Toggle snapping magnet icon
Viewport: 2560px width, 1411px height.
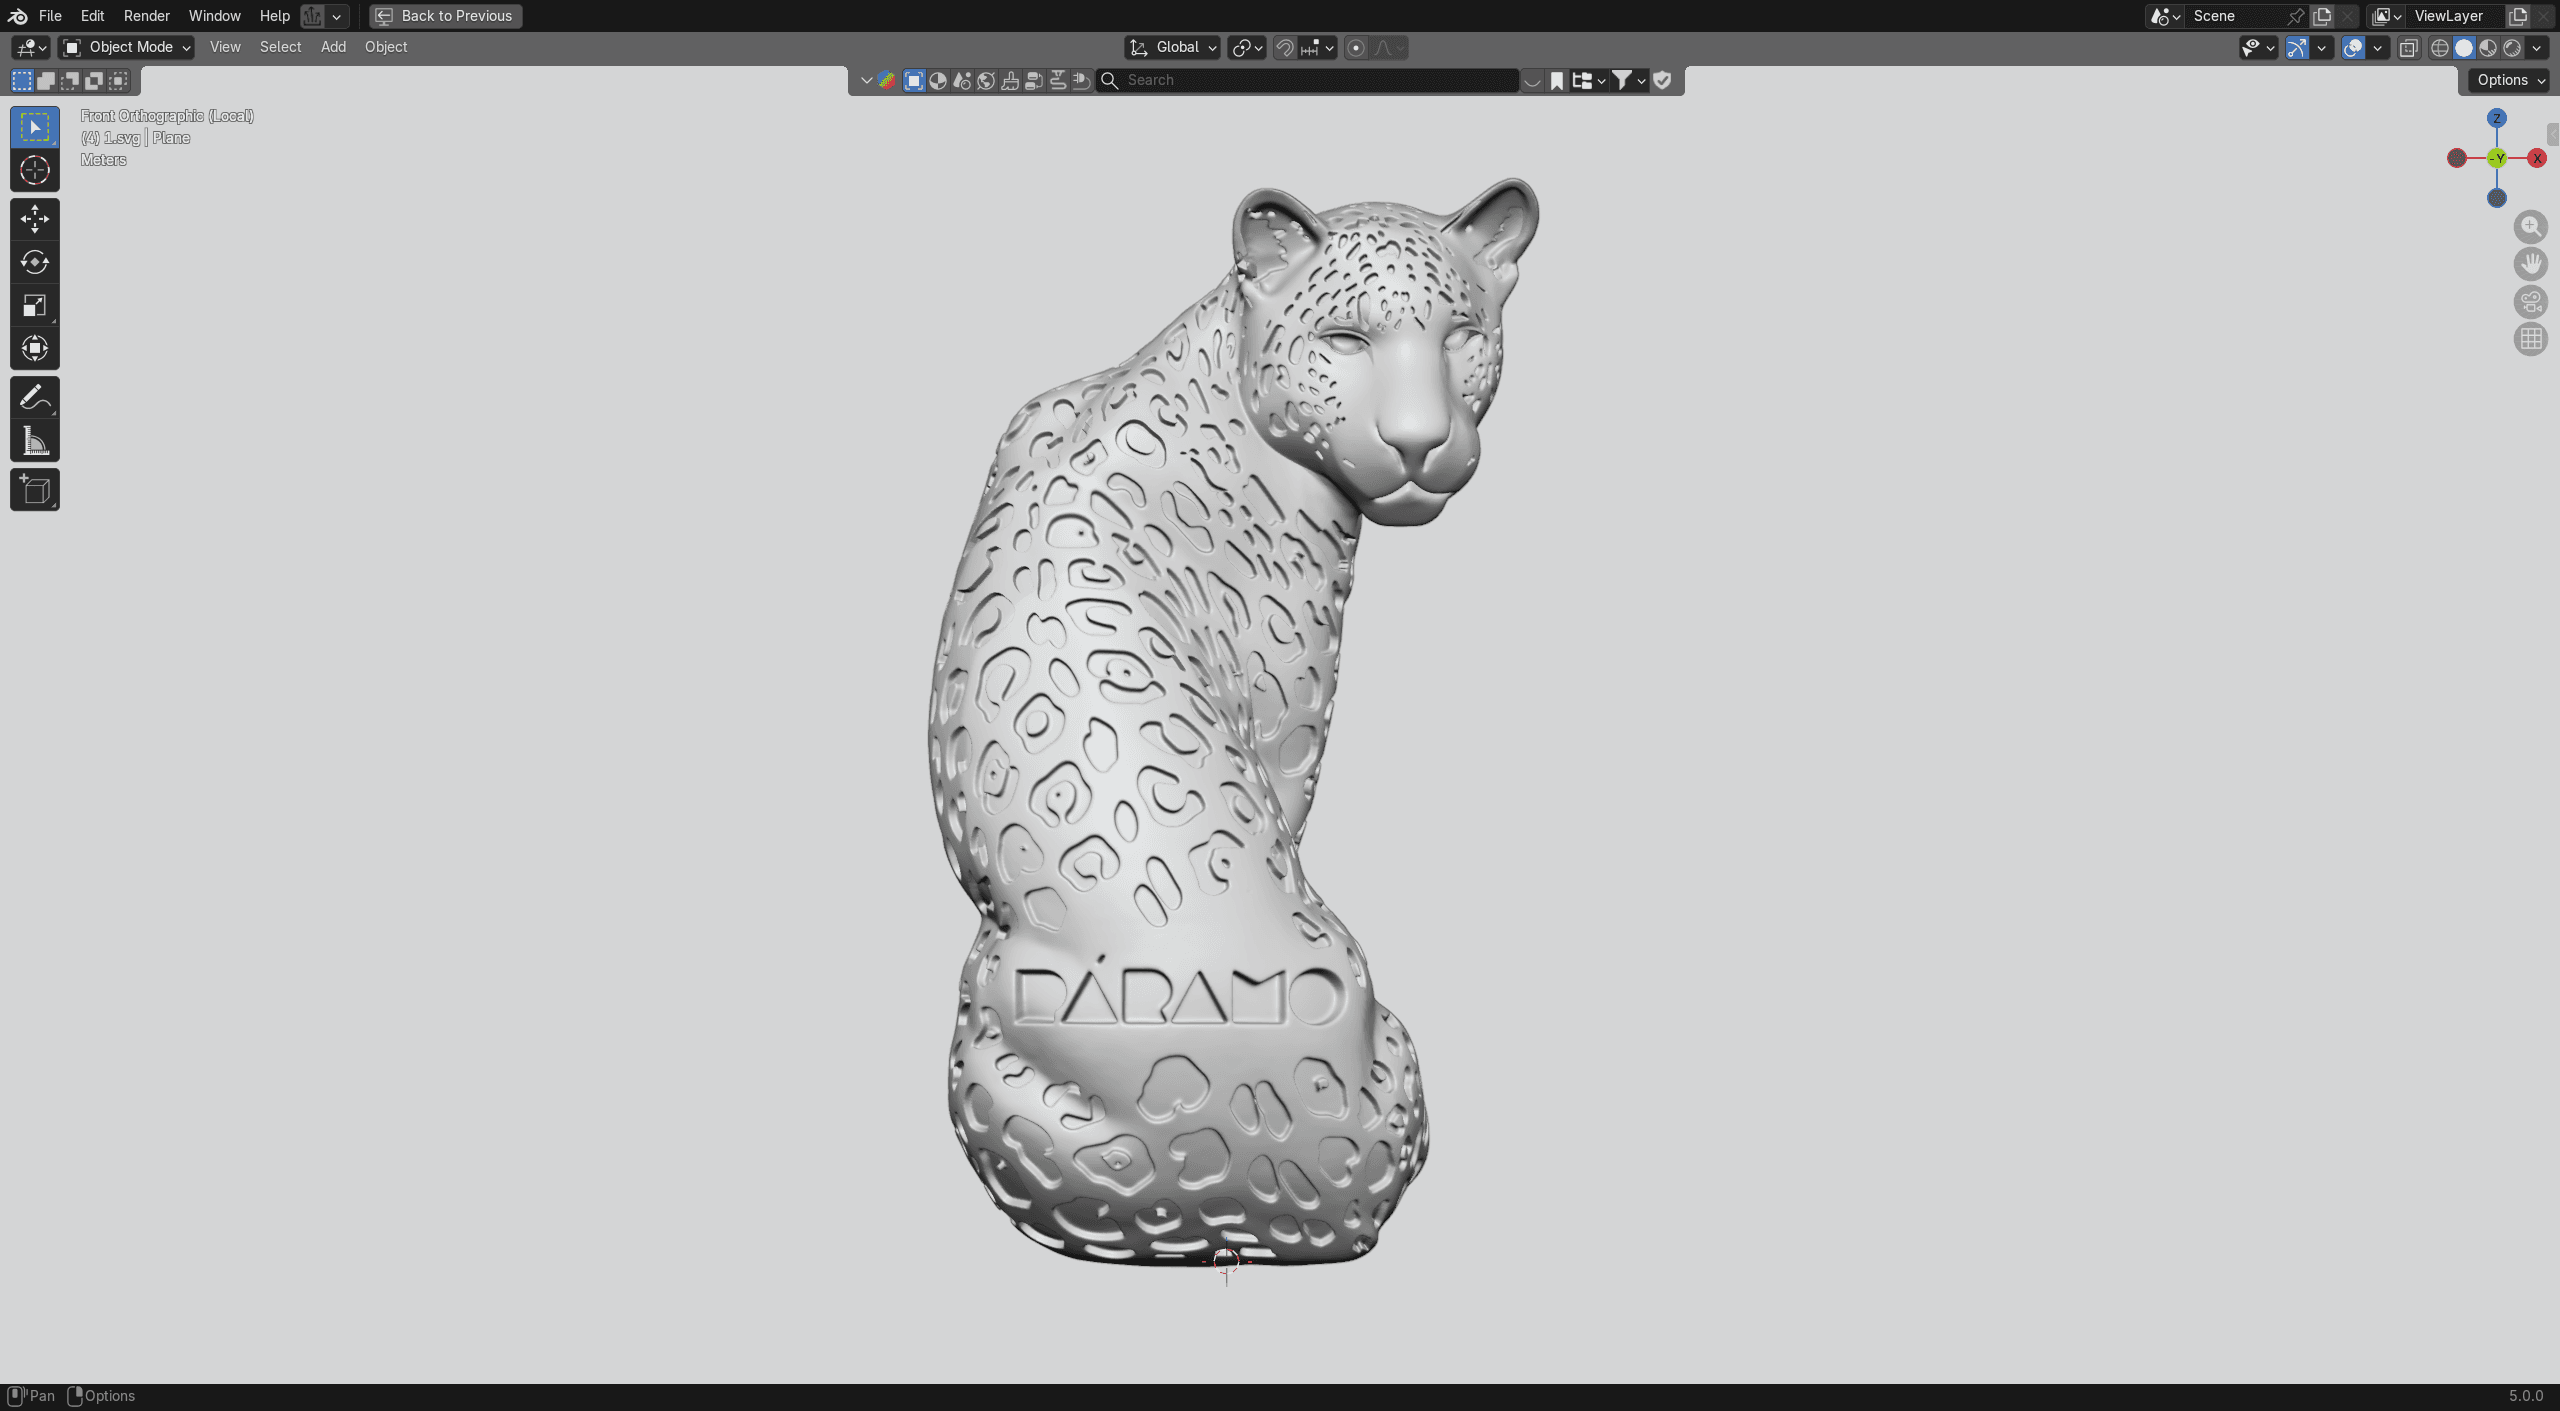click(1285, 48)
